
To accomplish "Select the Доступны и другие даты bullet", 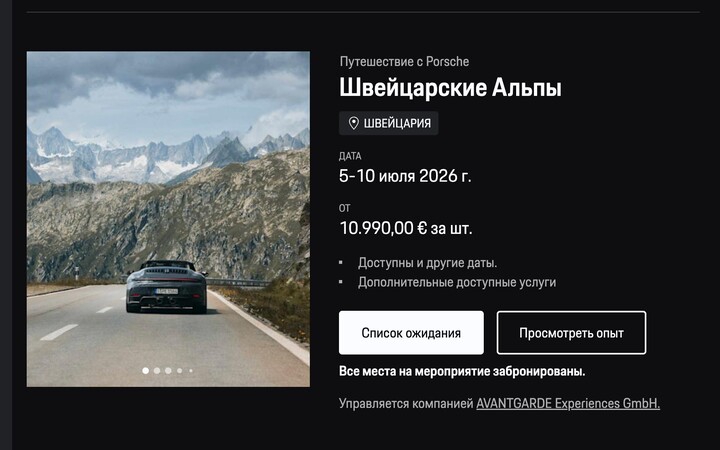I will (x=428, y=263).
